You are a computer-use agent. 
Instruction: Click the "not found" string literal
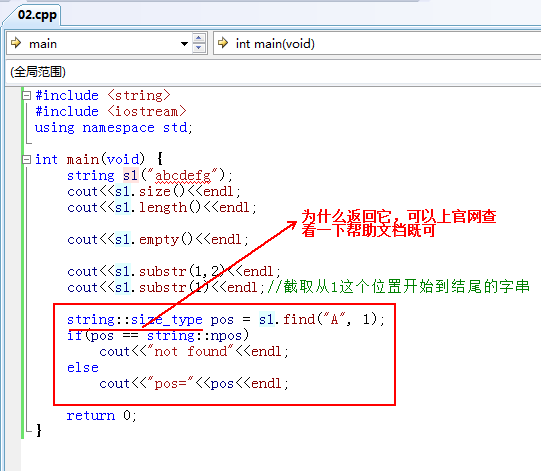pyautogui.click(x=190, y=351)
